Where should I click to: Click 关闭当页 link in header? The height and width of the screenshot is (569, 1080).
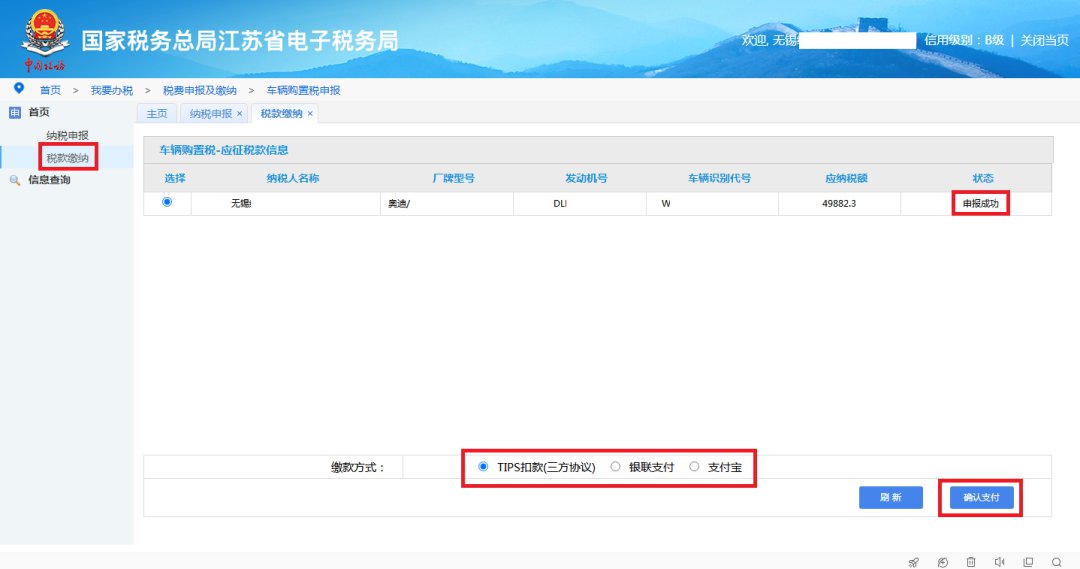[1045, 40]
